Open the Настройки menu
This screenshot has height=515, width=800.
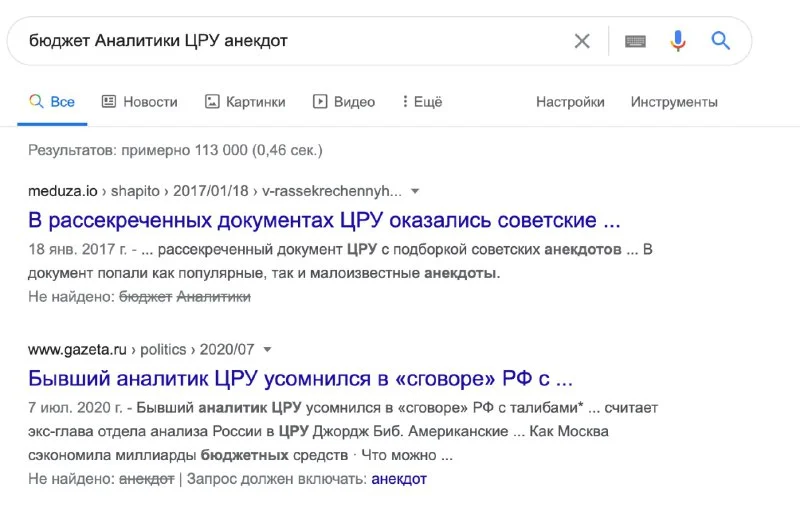pyautogui.click(x=570, y=102)
